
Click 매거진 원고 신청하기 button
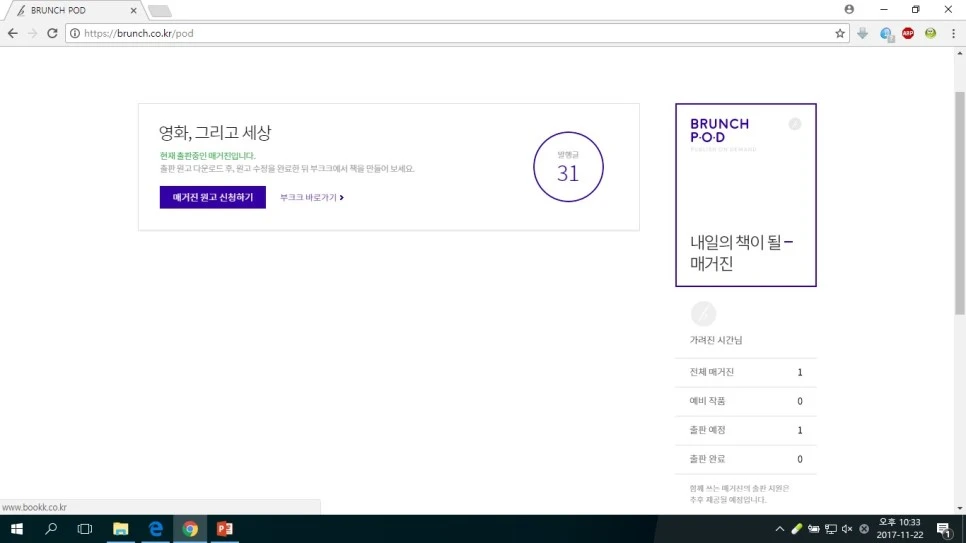[x=213, y=197]
